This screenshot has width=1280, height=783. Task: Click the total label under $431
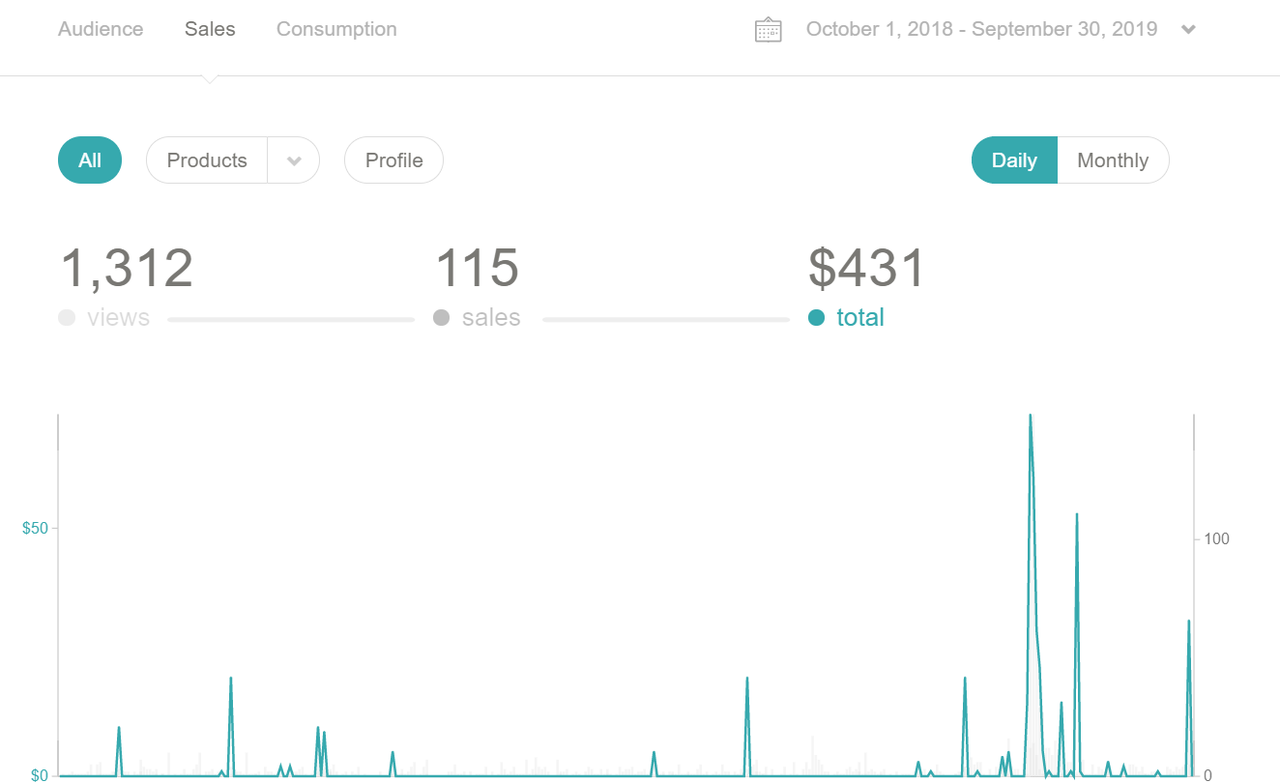point(860,318)
